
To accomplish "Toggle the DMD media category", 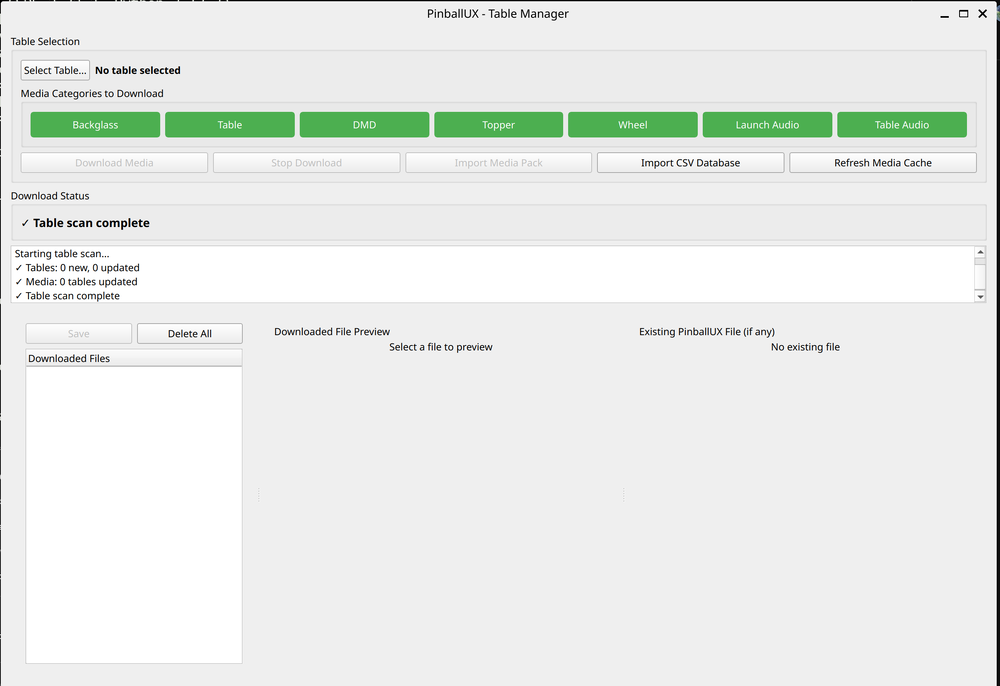I will (x=364, y=125).
